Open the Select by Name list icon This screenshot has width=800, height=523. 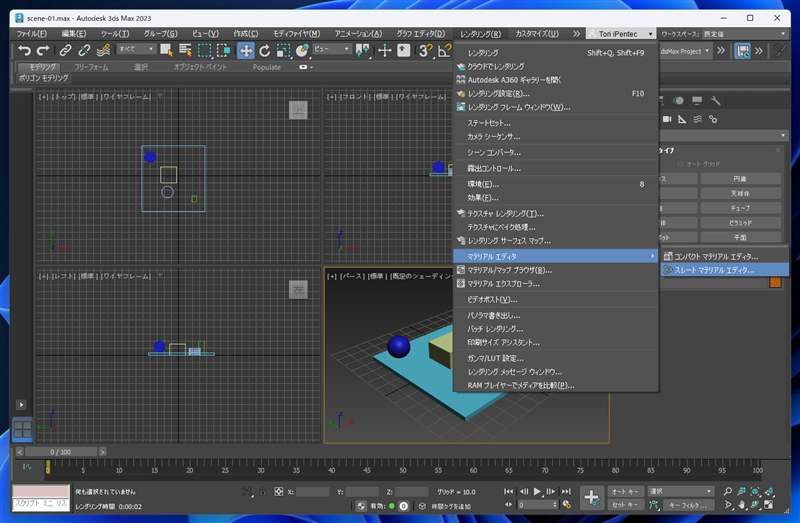pos(185,51)
